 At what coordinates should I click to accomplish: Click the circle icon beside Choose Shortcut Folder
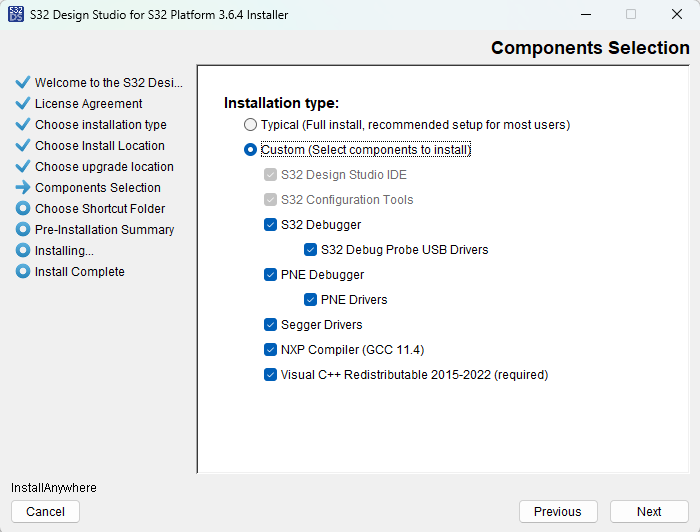pyautogui.click(x=23, y=208)
